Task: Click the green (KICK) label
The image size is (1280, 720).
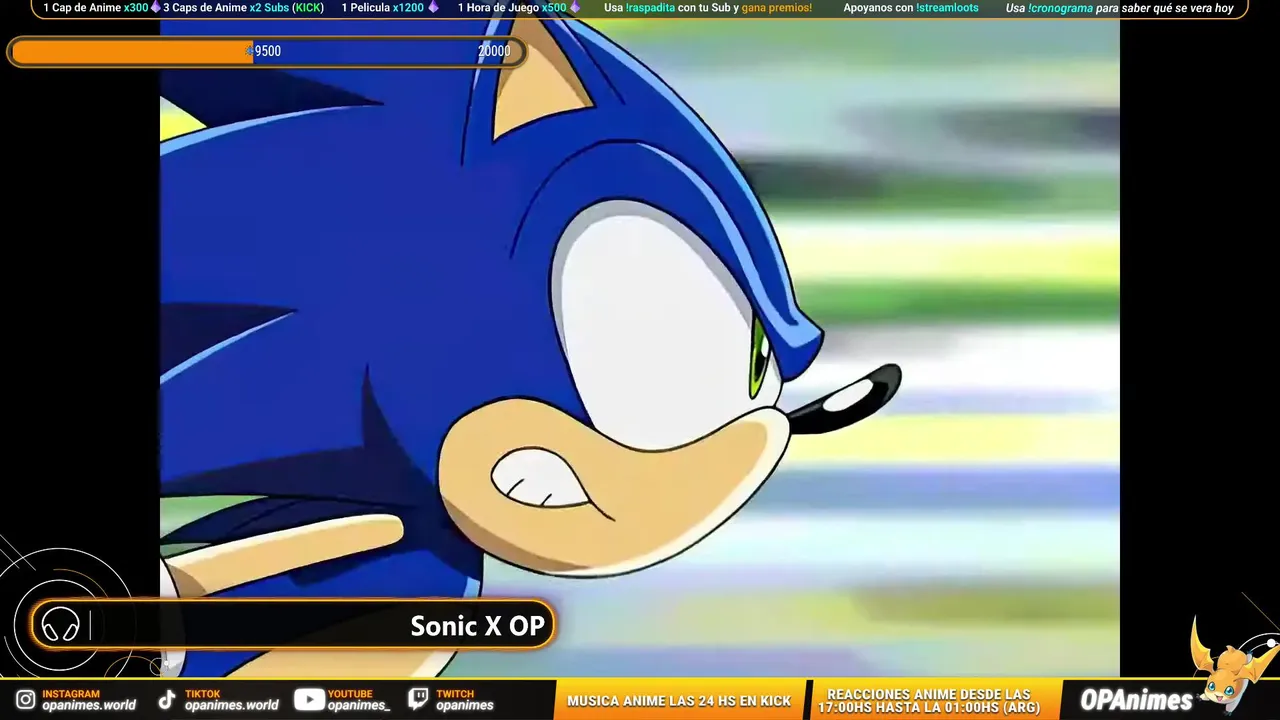Action: click(308, 8)
